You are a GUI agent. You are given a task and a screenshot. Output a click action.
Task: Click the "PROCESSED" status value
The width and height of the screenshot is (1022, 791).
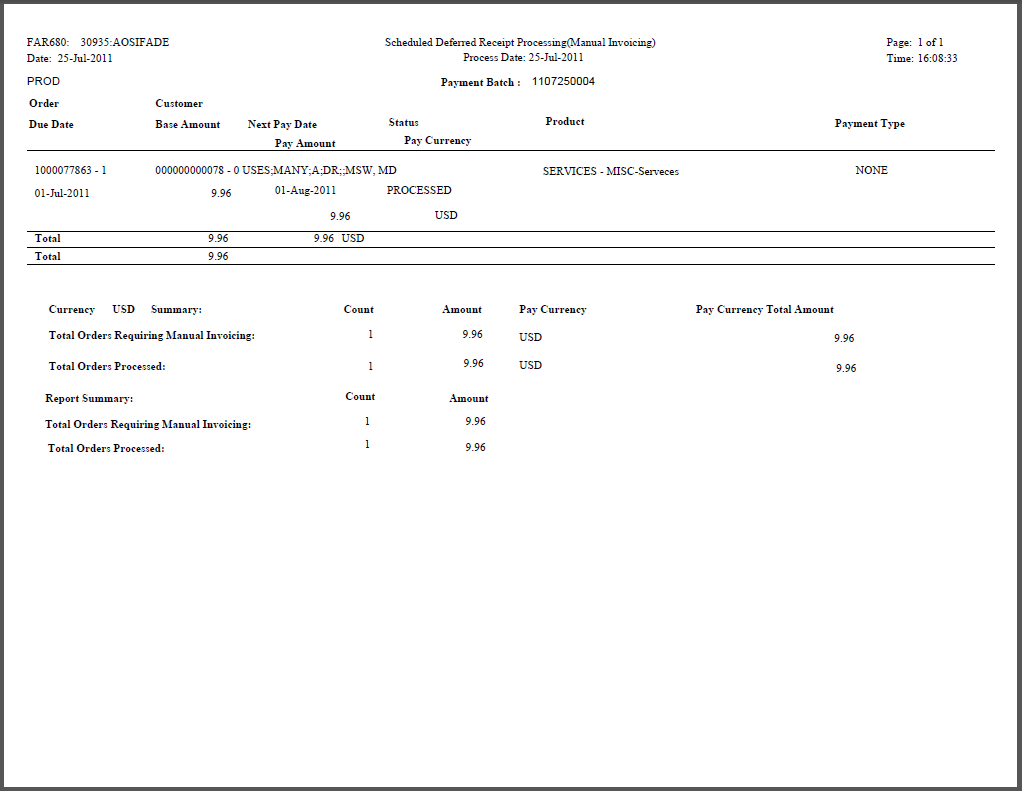click(419, 190)
